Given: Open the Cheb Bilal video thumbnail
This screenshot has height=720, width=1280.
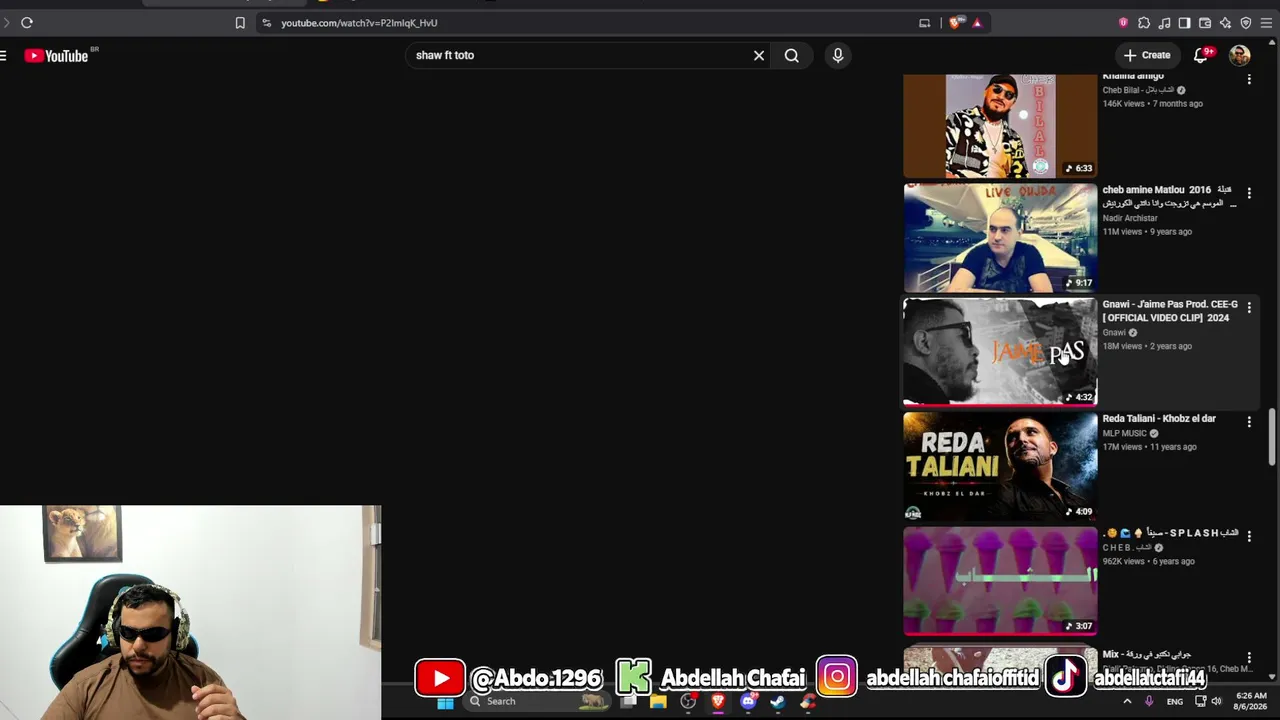Looking at the screenshot, I should coord(1000,126).
